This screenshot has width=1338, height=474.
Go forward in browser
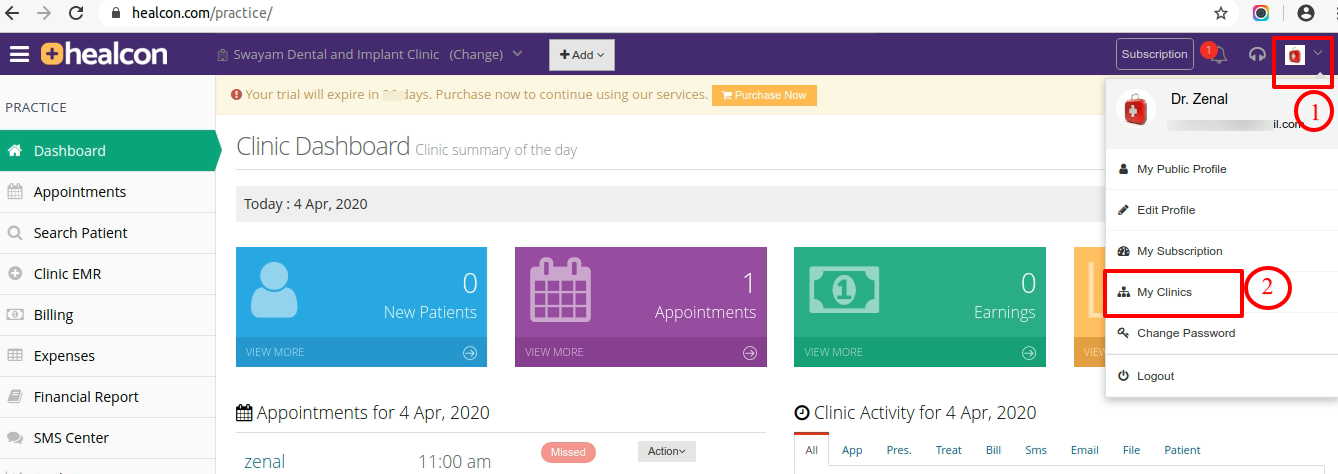pyautogui.click(x=44, y=14)
